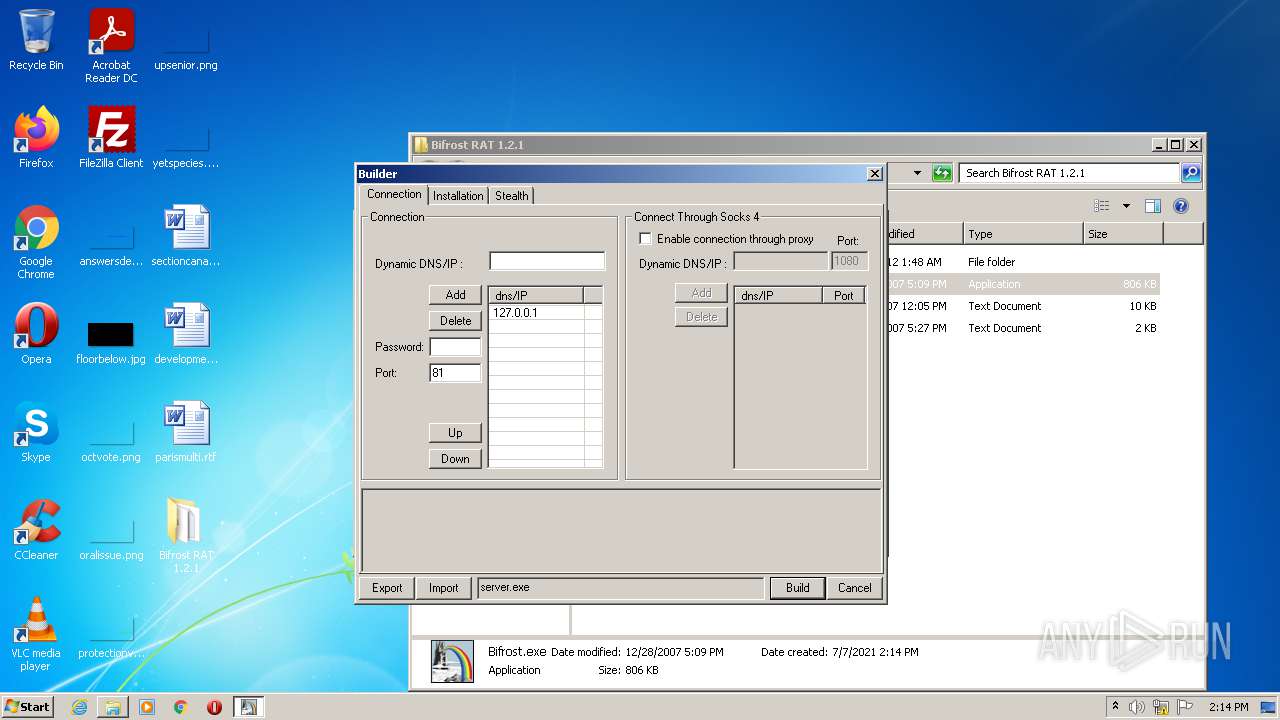Select octvote.png desktop file
Viewport: 1280px width, 720px height.
pyautogui.click(x=111, y=440)
